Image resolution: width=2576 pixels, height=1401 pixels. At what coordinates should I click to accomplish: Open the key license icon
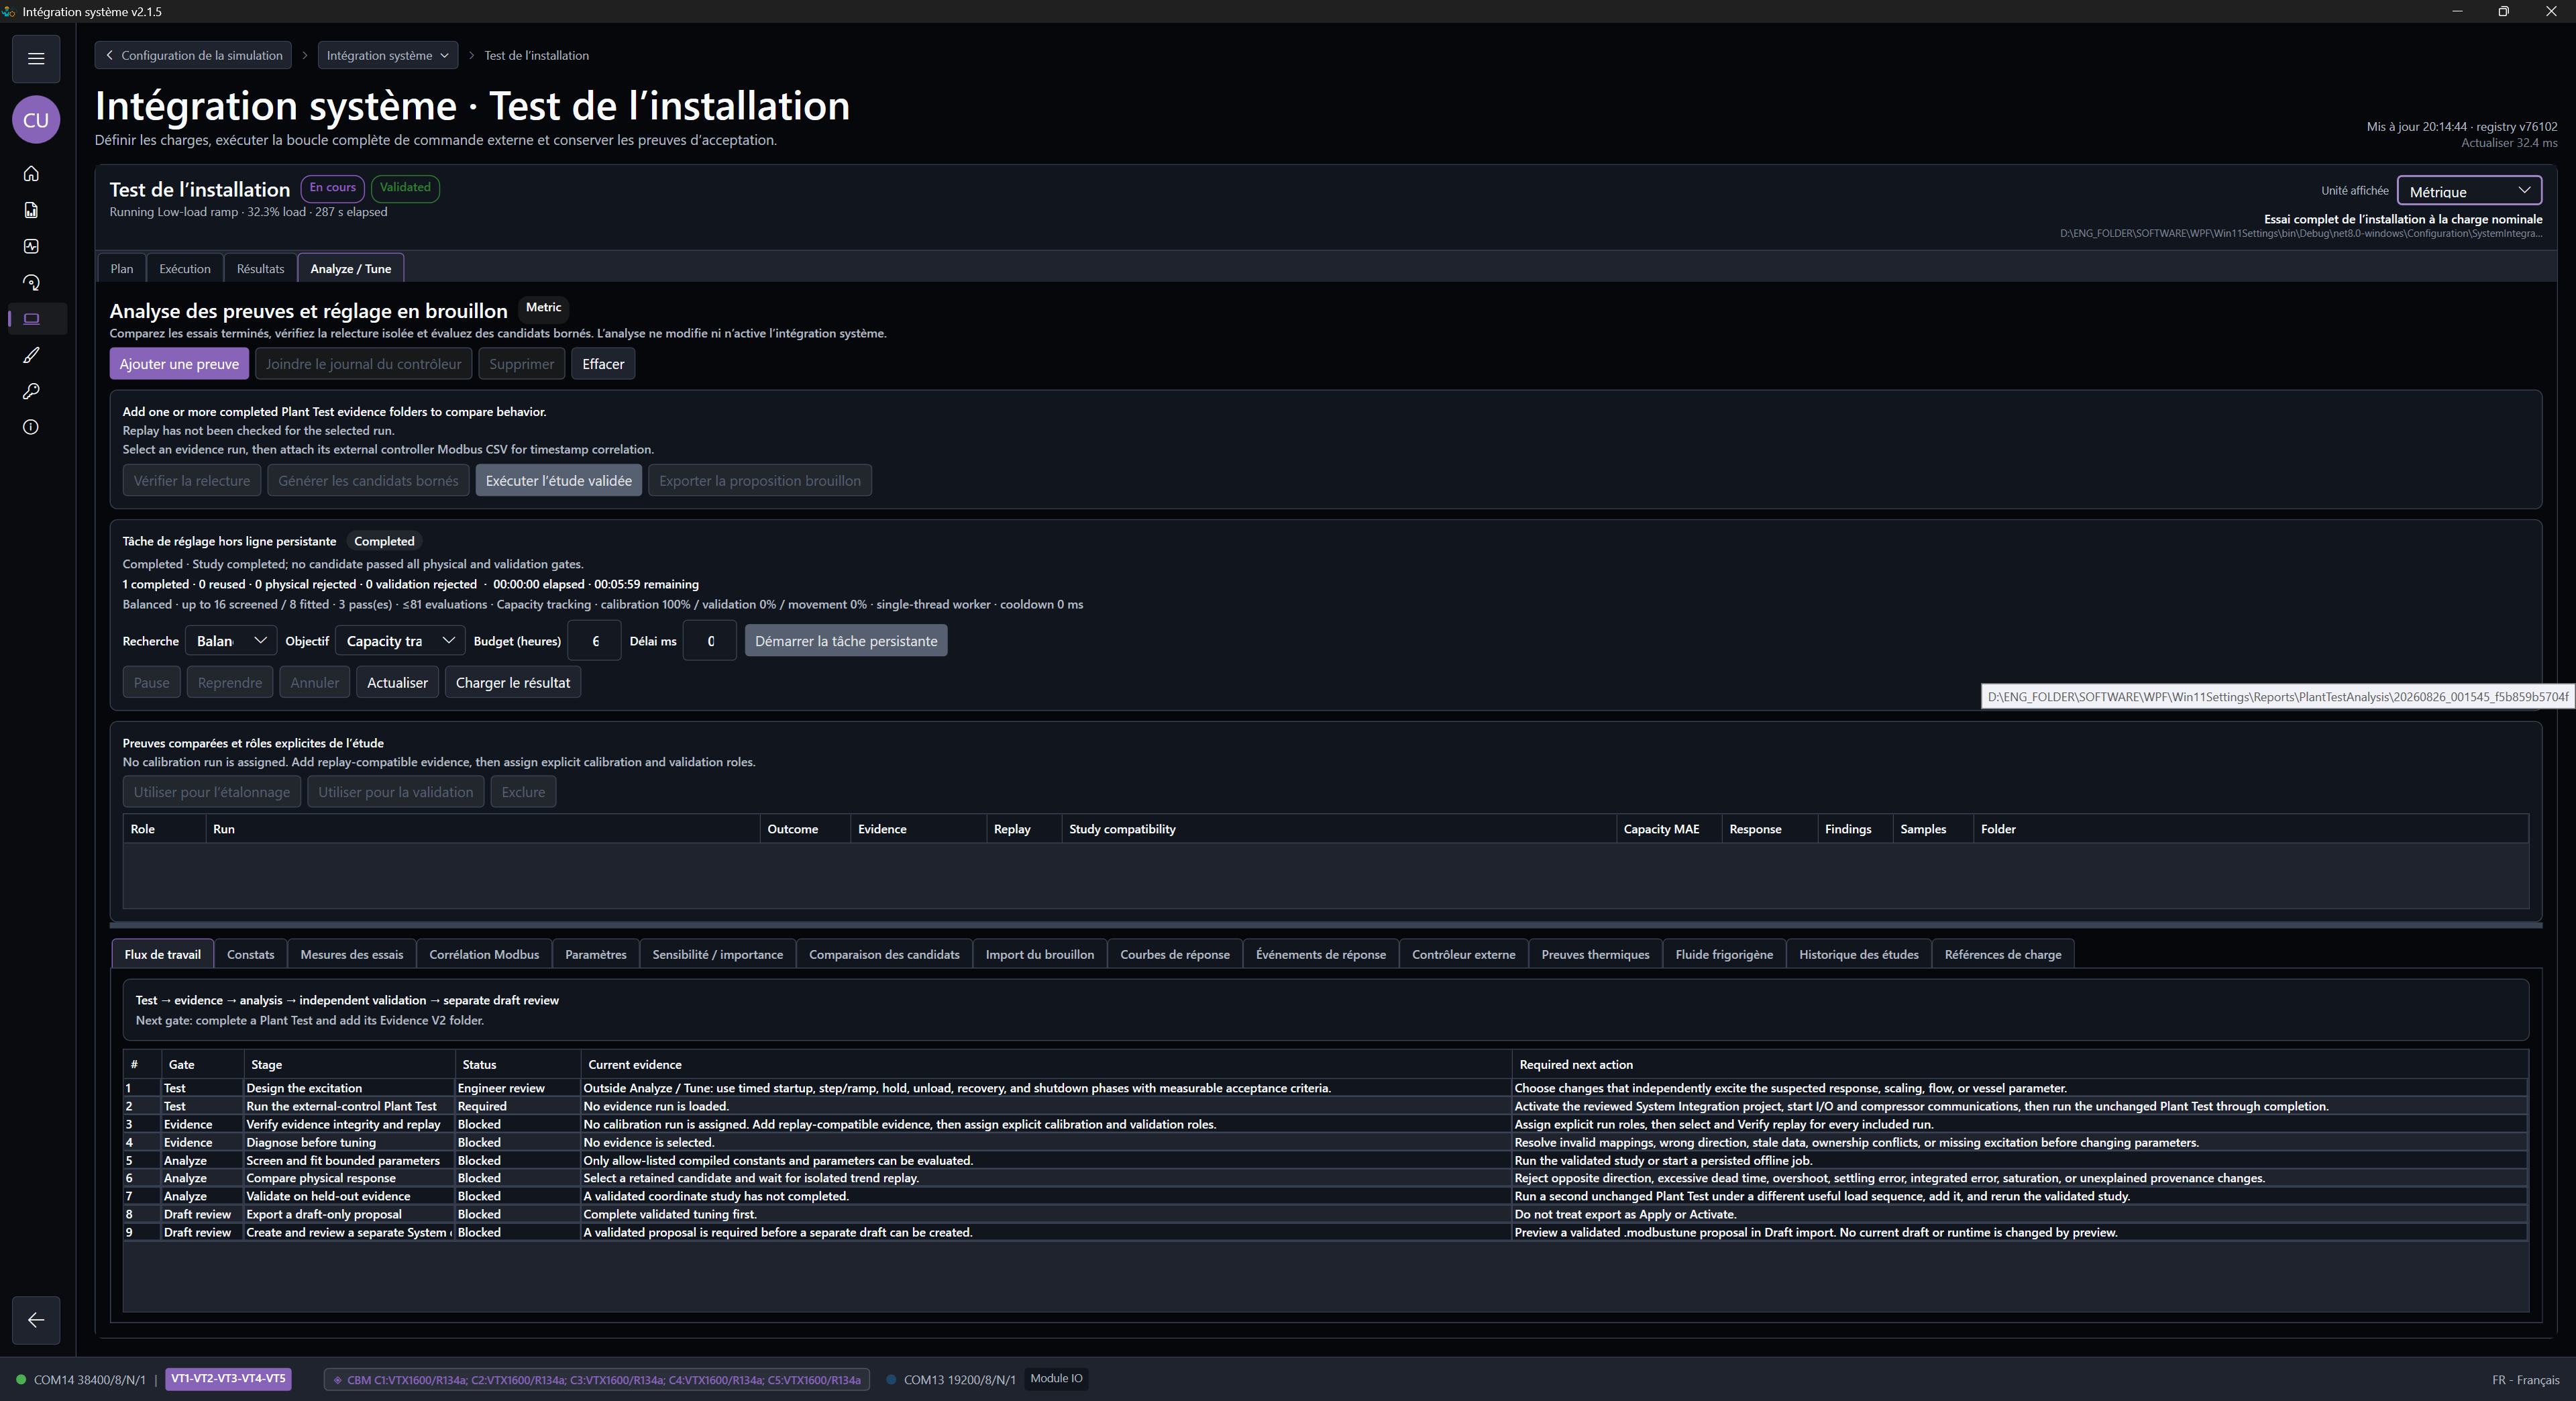[x=31, y=391]
